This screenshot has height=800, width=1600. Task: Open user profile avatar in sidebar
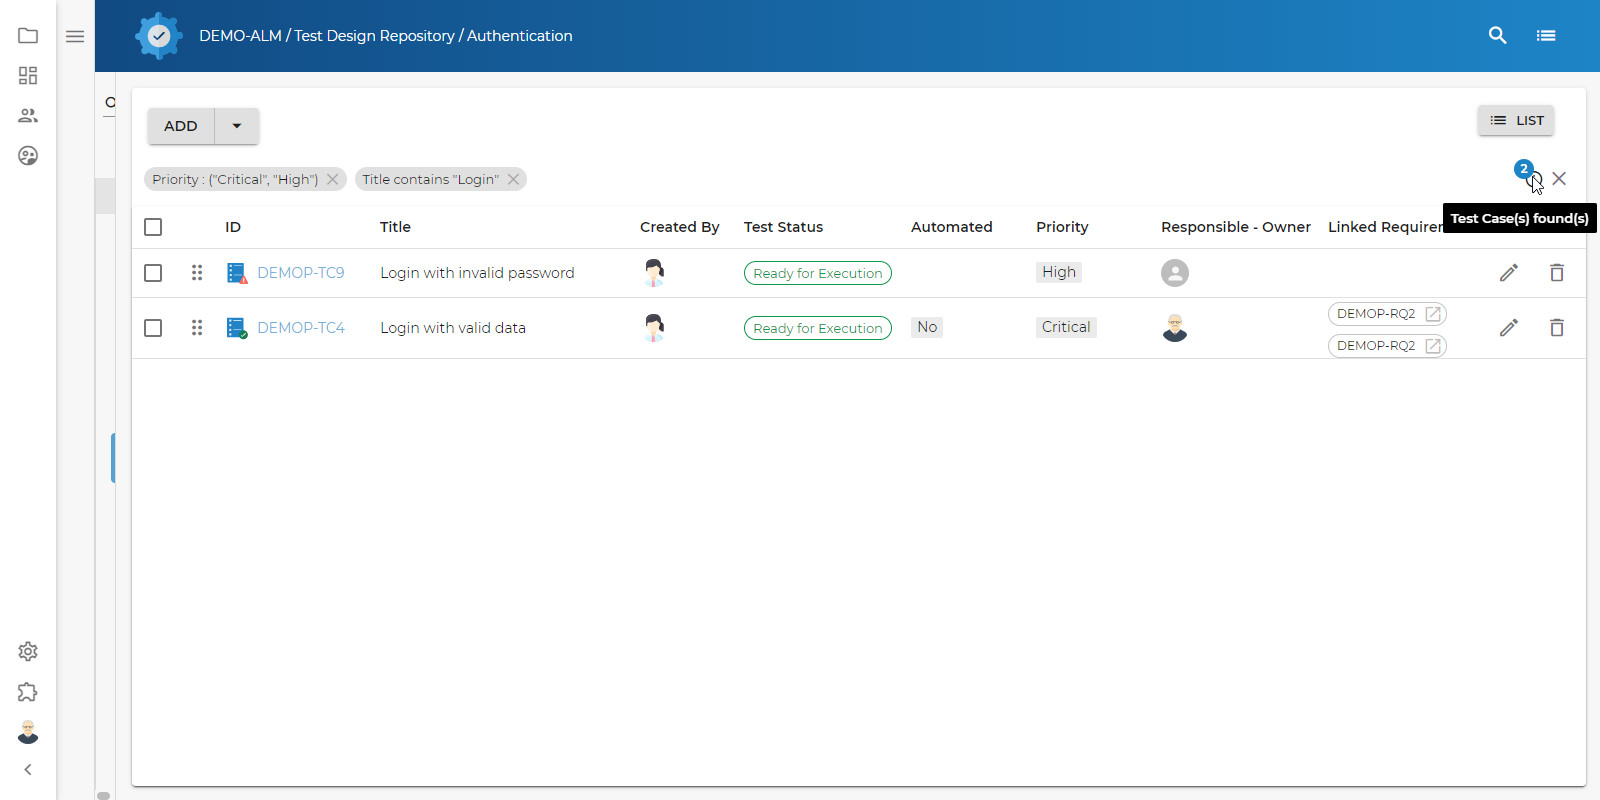[28, 732]
